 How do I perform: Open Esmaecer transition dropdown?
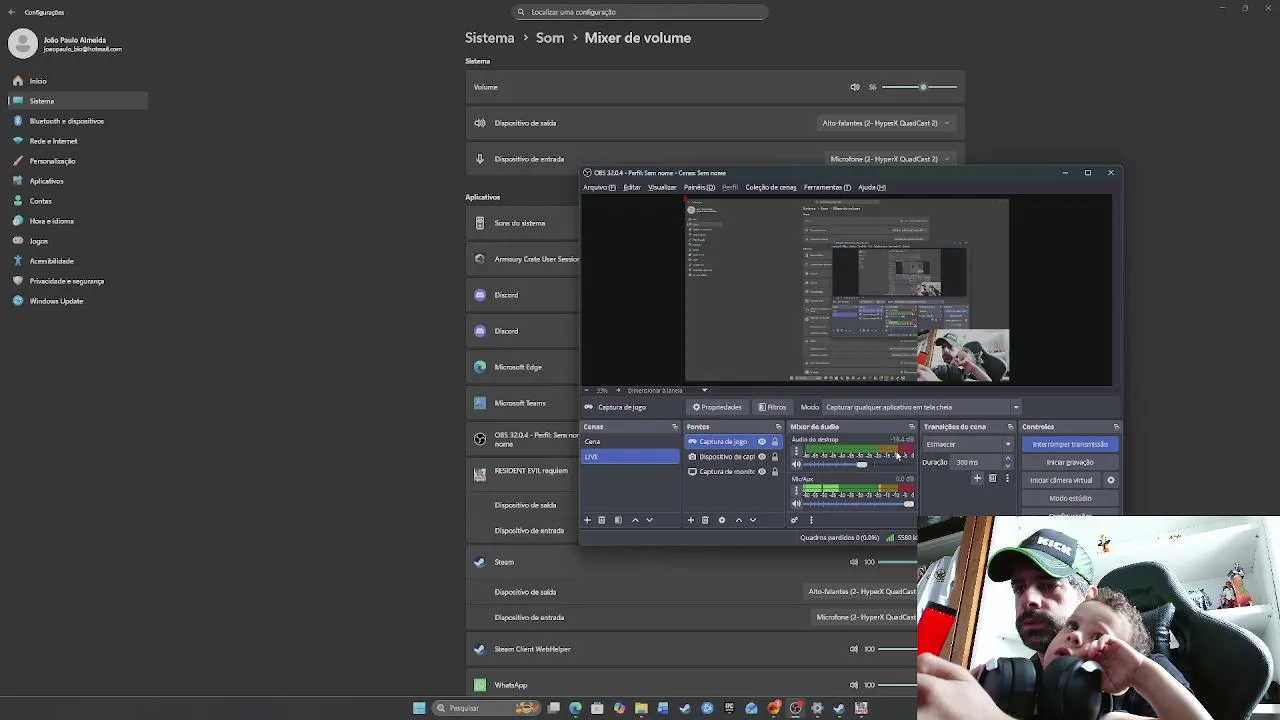point(968,444)
